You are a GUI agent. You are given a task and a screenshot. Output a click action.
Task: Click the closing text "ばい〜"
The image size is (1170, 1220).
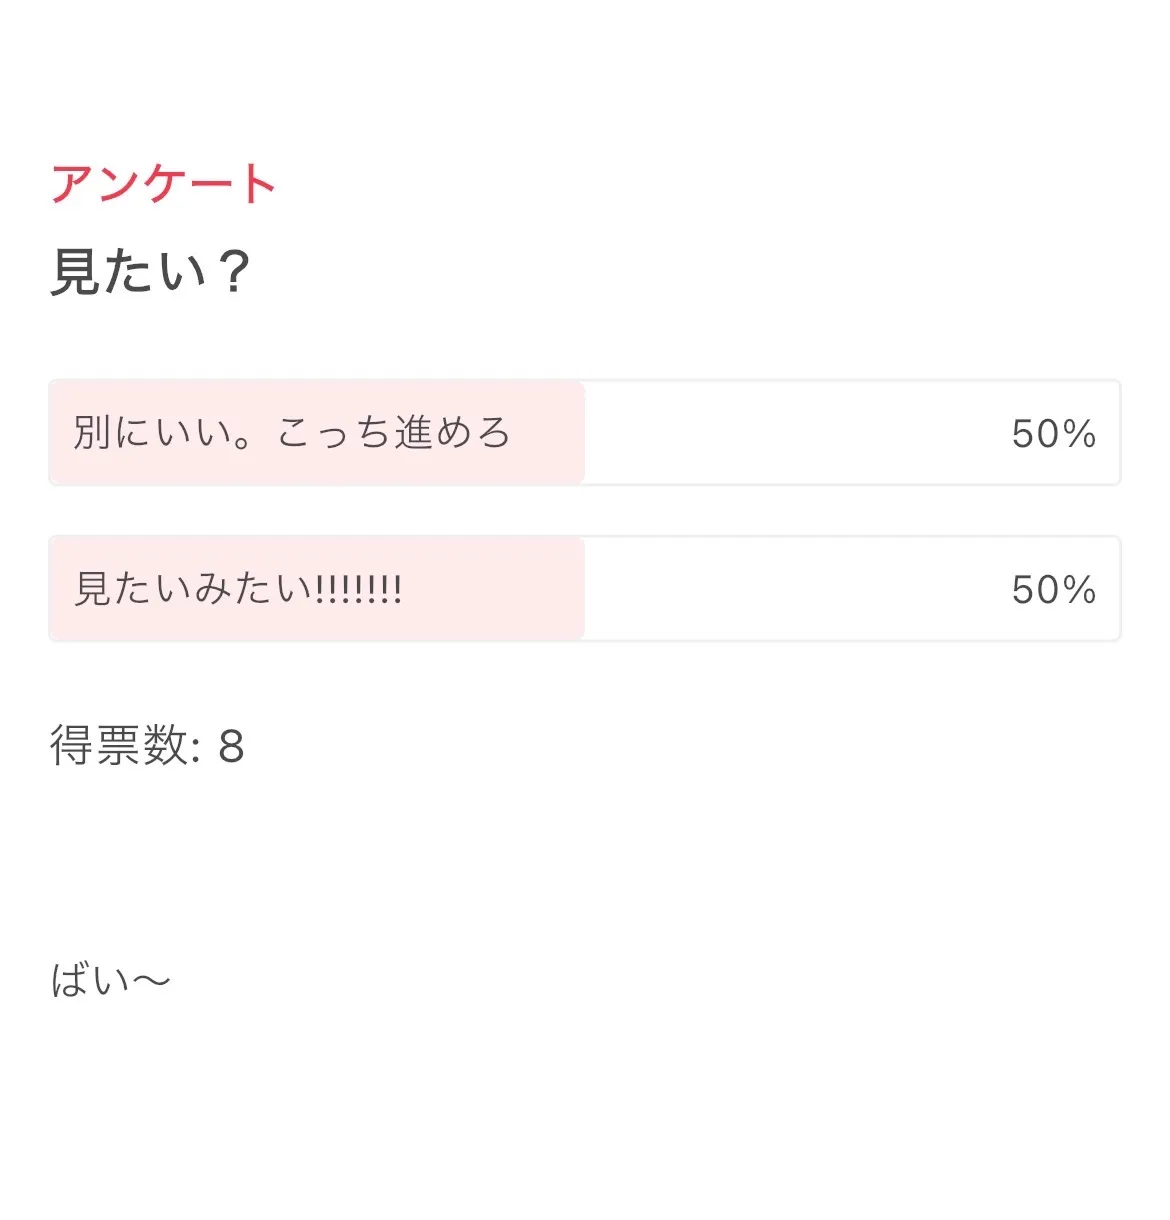111,981
